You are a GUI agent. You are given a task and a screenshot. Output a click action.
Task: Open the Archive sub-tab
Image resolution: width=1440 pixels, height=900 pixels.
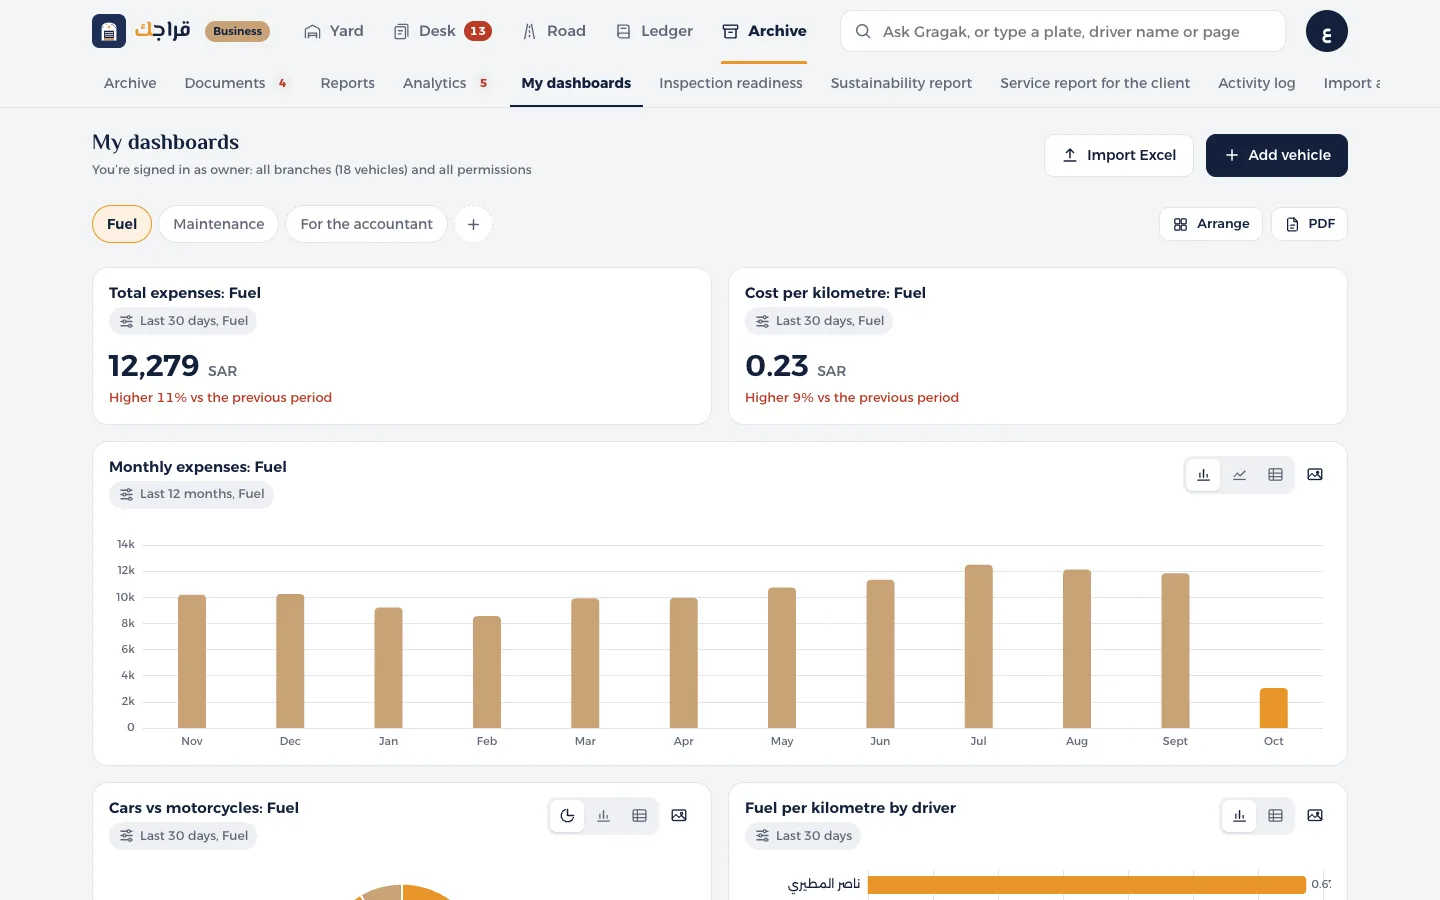tap(130, 83)
